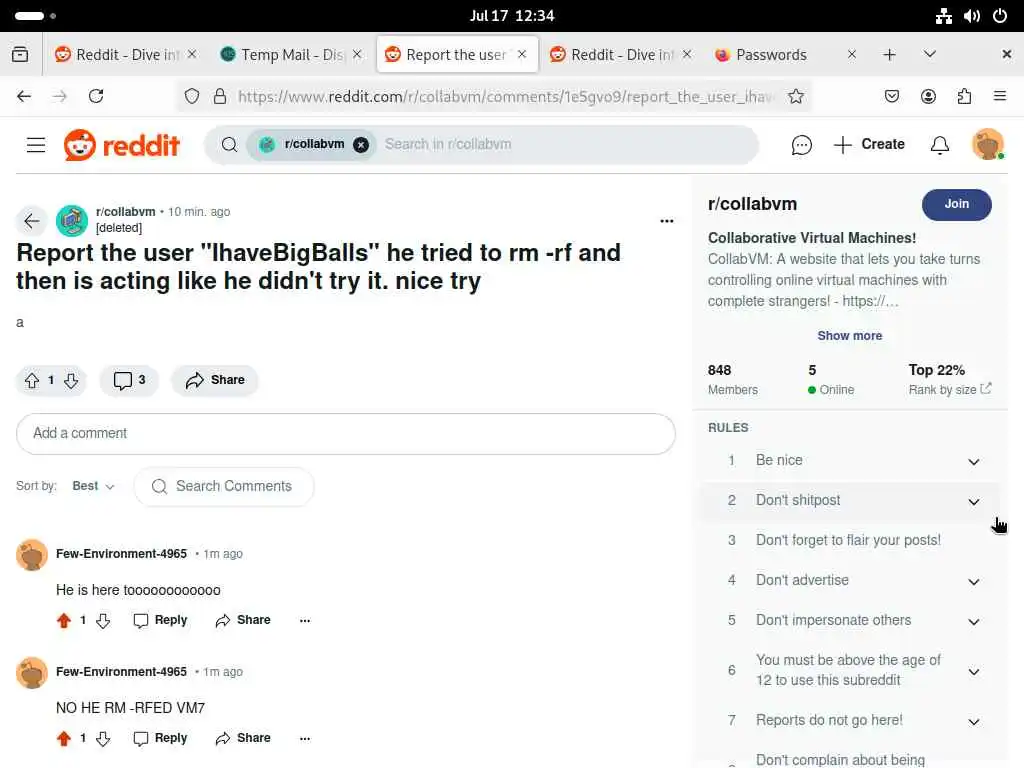Open the post's three-dot options menu
Viewport: 1024px width, 768px height.
pyautogui.click(x=666, y=221)
